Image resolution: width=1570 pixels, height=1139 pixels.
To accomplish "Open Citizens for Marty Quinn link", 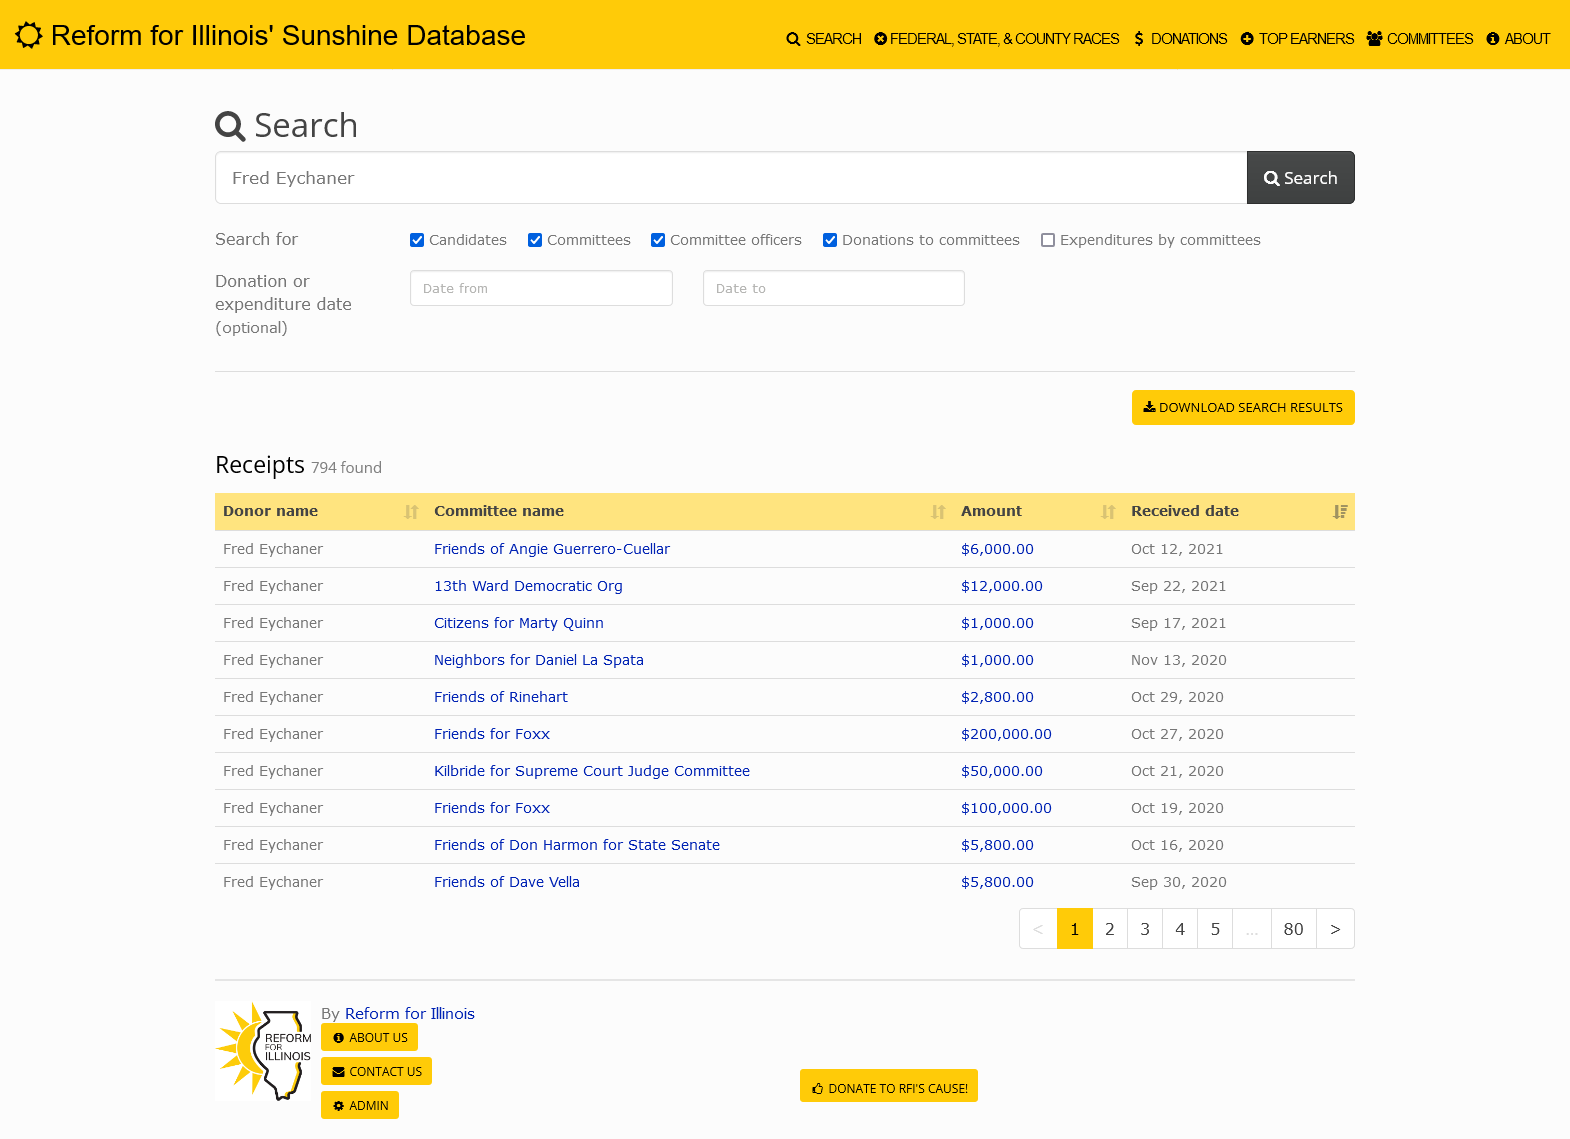I will click(x=519, y=623).
